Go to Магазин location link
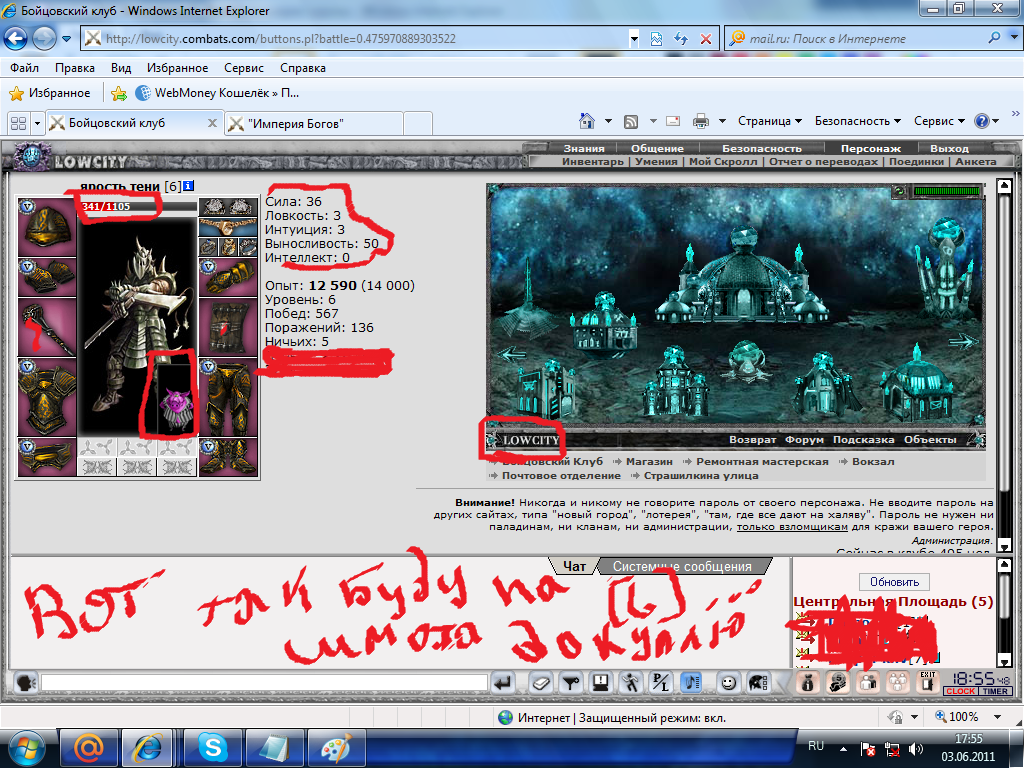This screenshot has width=1024, height=768. 648,462
